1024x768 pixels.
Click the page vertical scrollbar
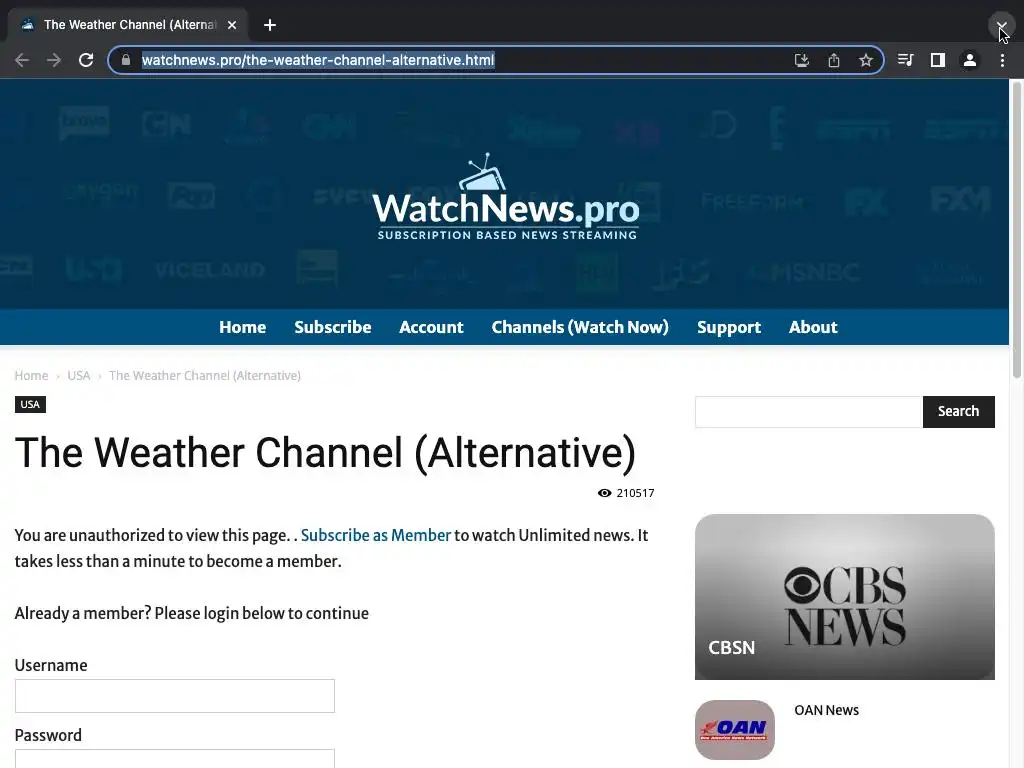(x=1017, y=229)
